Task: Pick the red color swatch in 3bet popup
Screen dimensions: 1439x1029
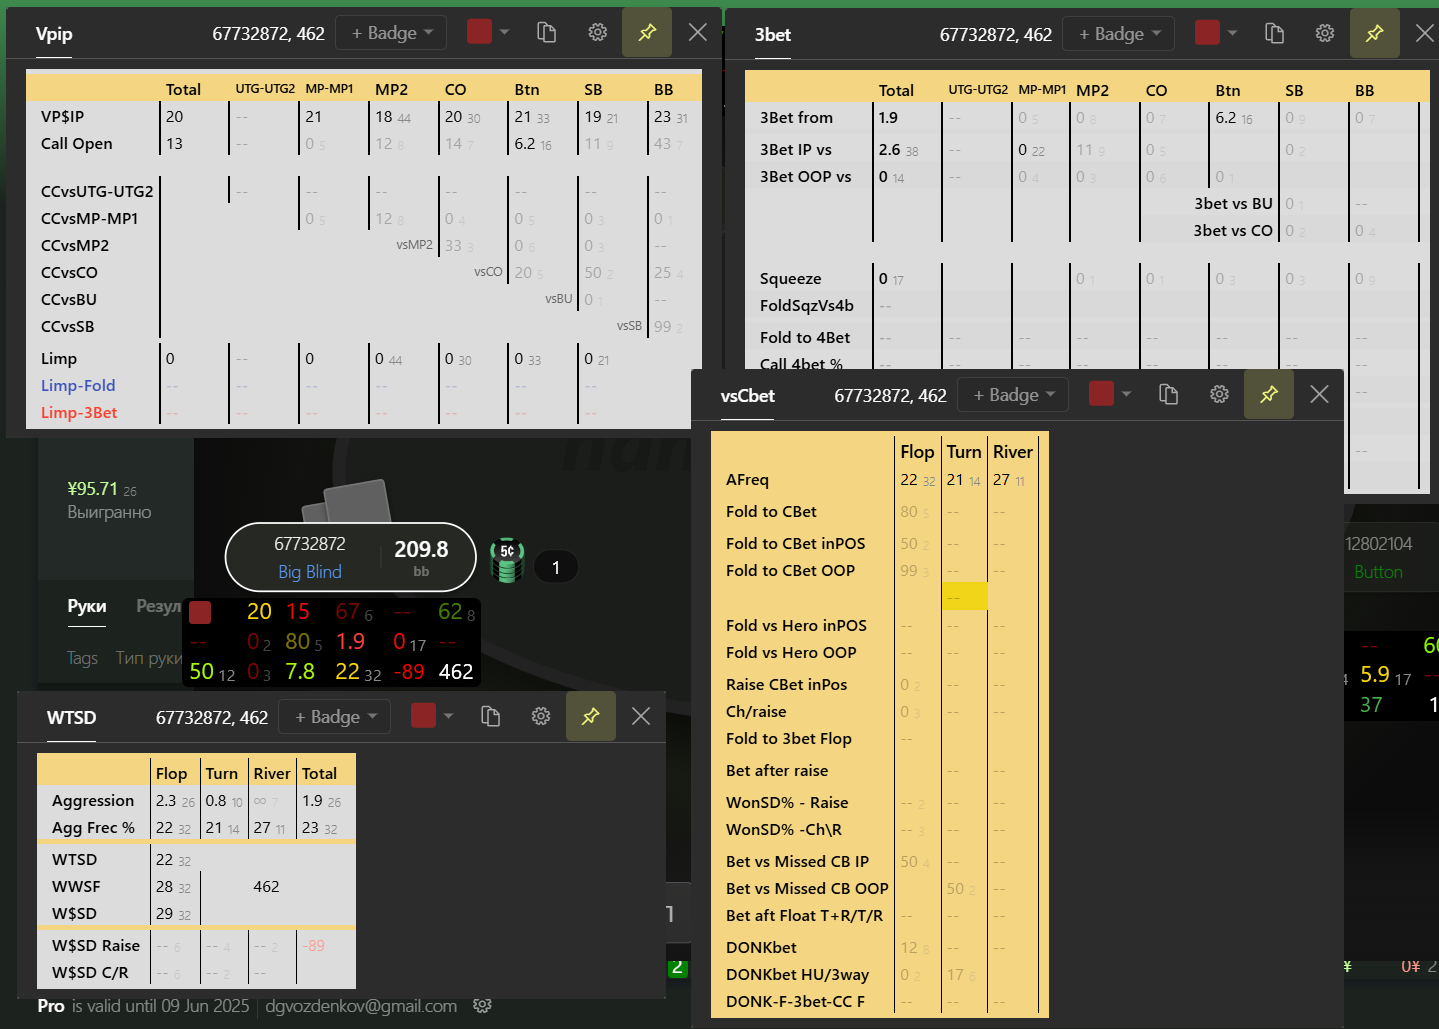Action: coord(1208,33)
